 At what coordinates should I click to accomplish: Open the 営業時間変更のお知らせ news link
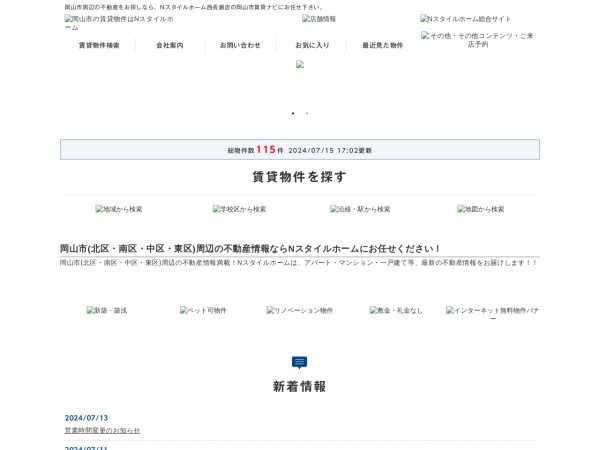tap(102, 430)
